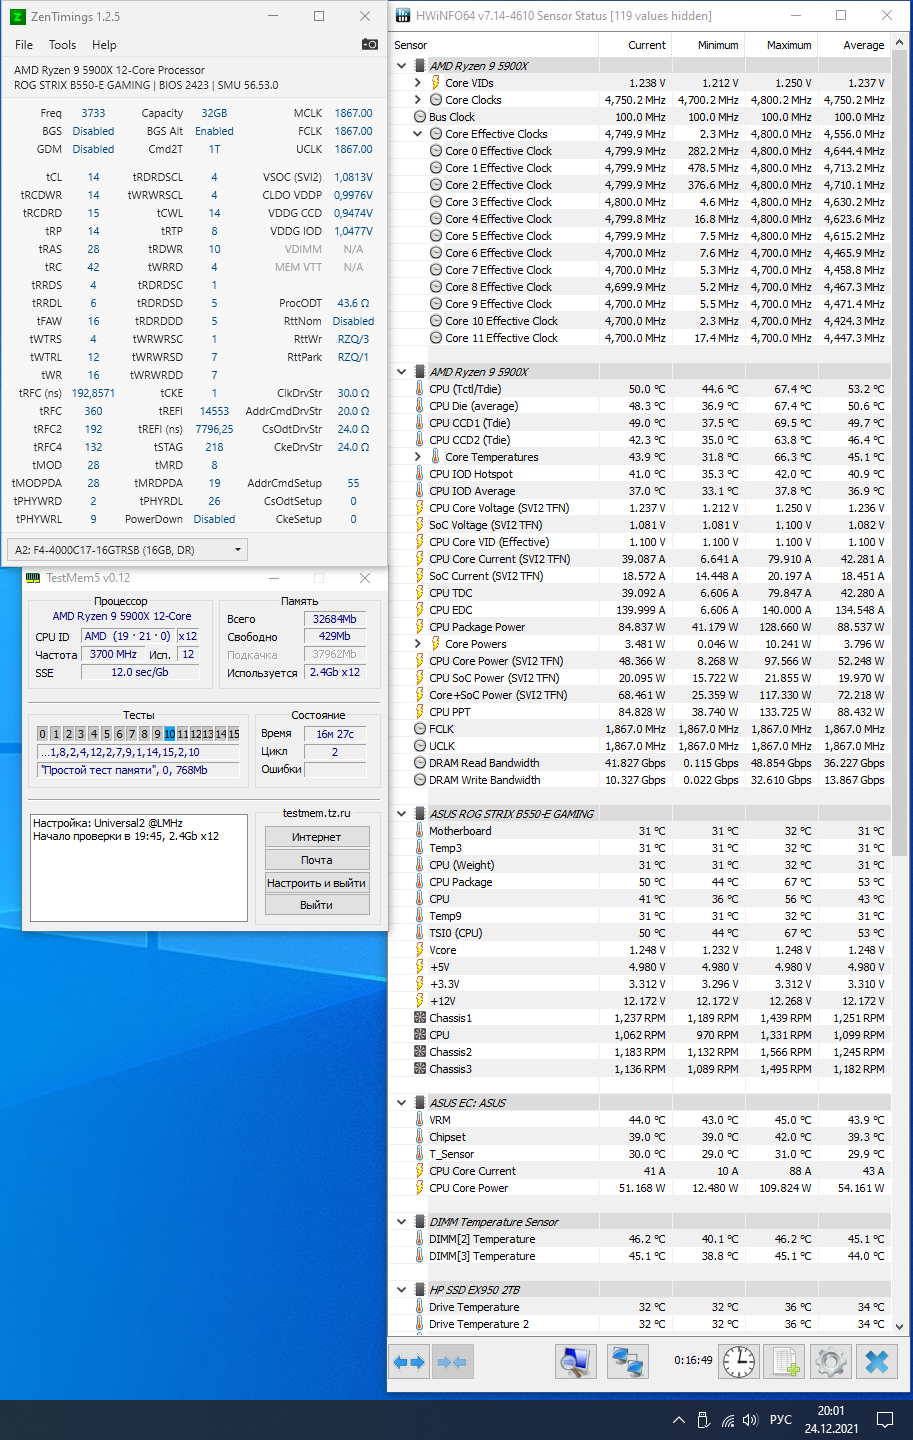Click the РУС language indicator
This screenshot has height=1440, width=913.
point(781,1420)
